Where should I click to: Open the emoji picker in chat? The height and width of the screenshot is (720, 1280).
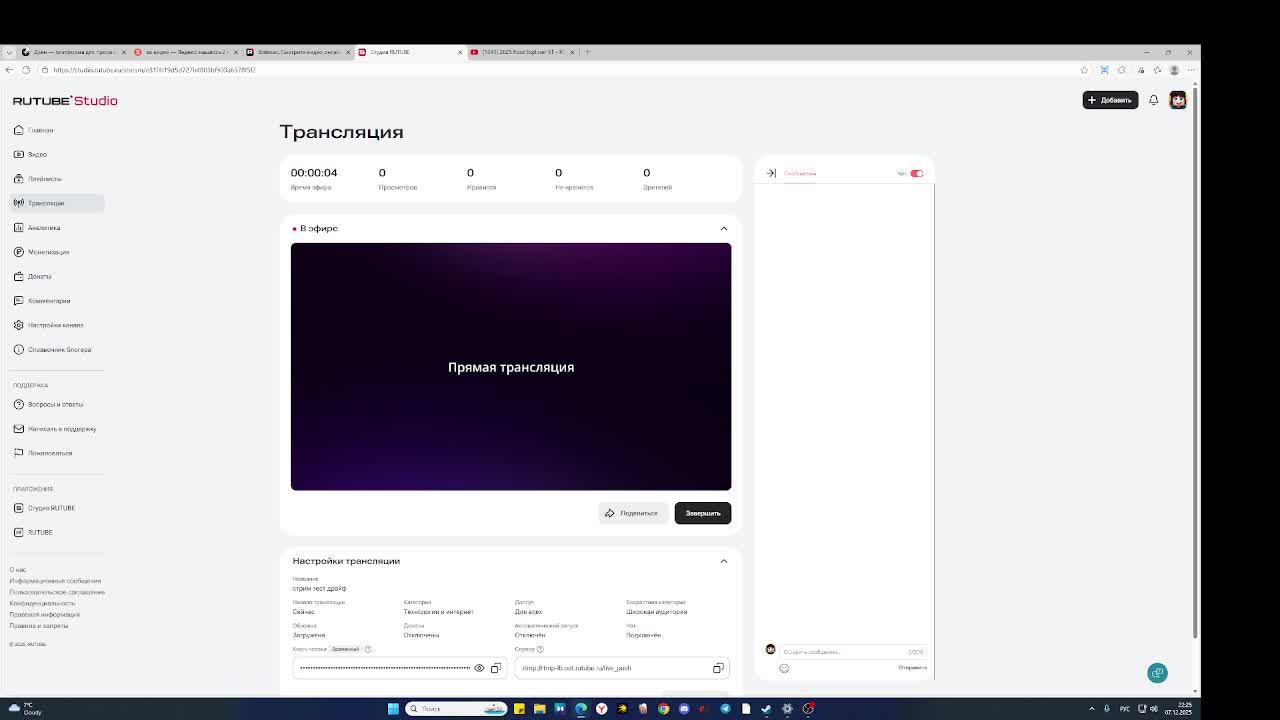784,668
